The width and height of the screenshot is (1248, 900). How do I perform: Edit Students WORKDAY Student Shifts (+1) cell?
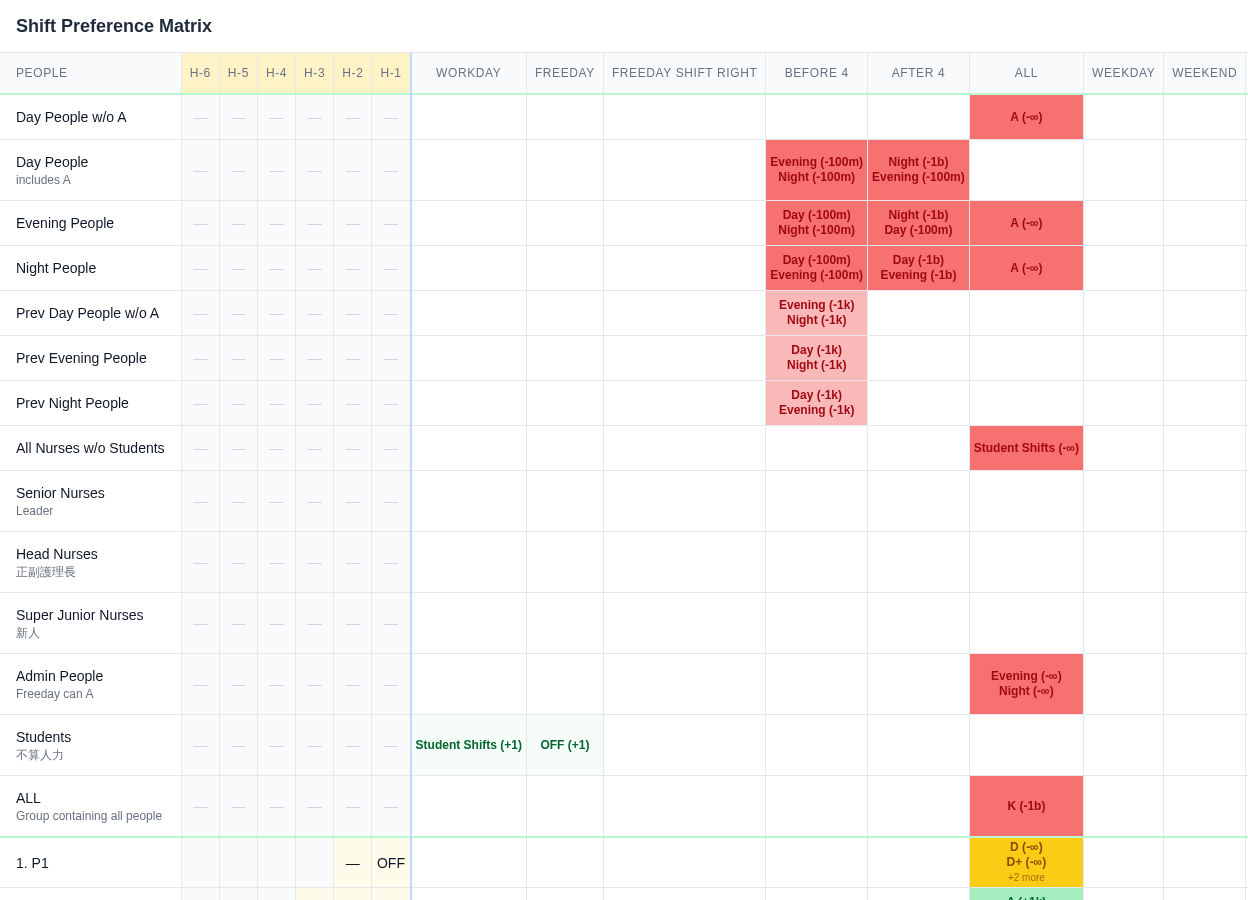tap(468, 745)
